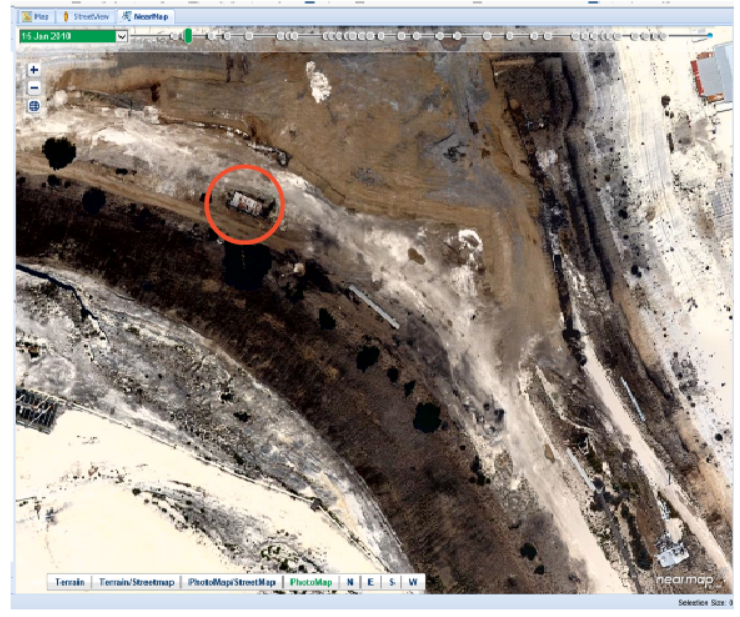
Task: Click the green date slider handle
Action: [188, 36]
